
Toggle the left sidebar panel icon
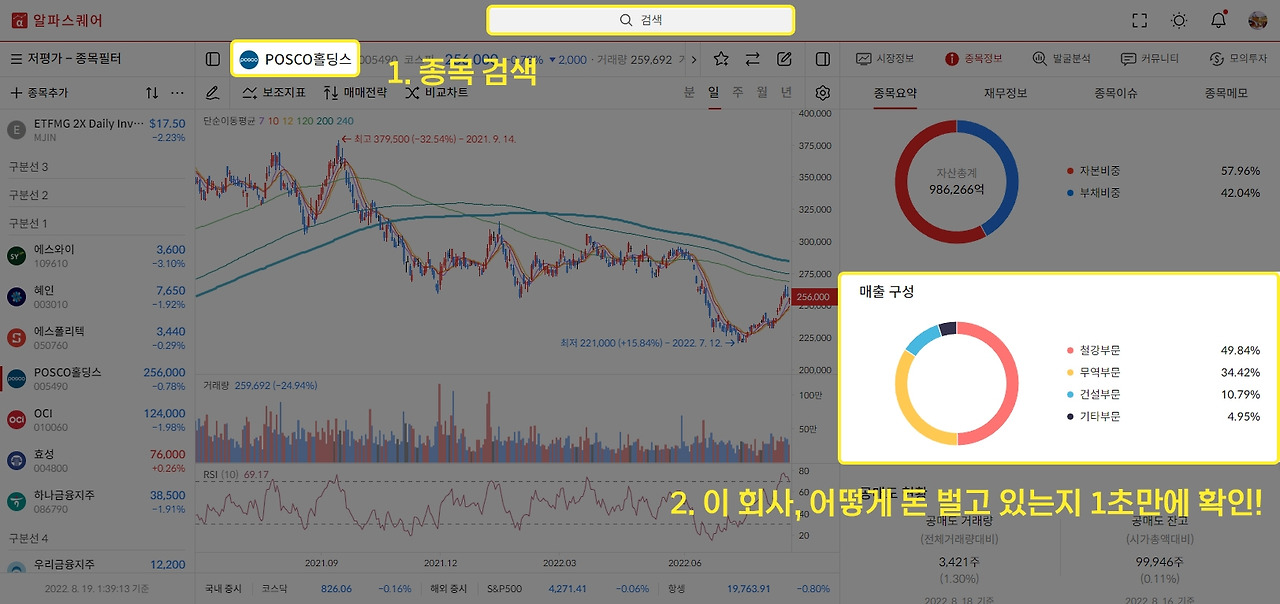pos(213,59)
